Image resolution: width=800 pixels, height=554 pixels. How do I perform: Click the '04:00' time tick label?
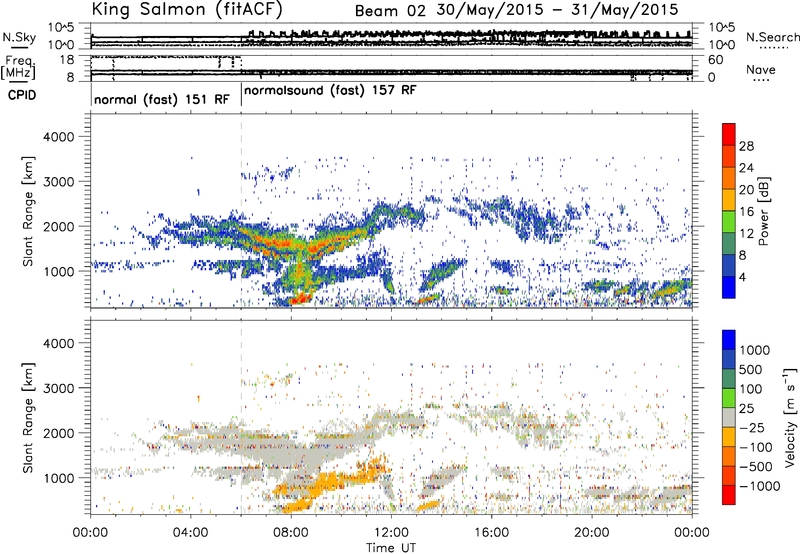point(190,533)
